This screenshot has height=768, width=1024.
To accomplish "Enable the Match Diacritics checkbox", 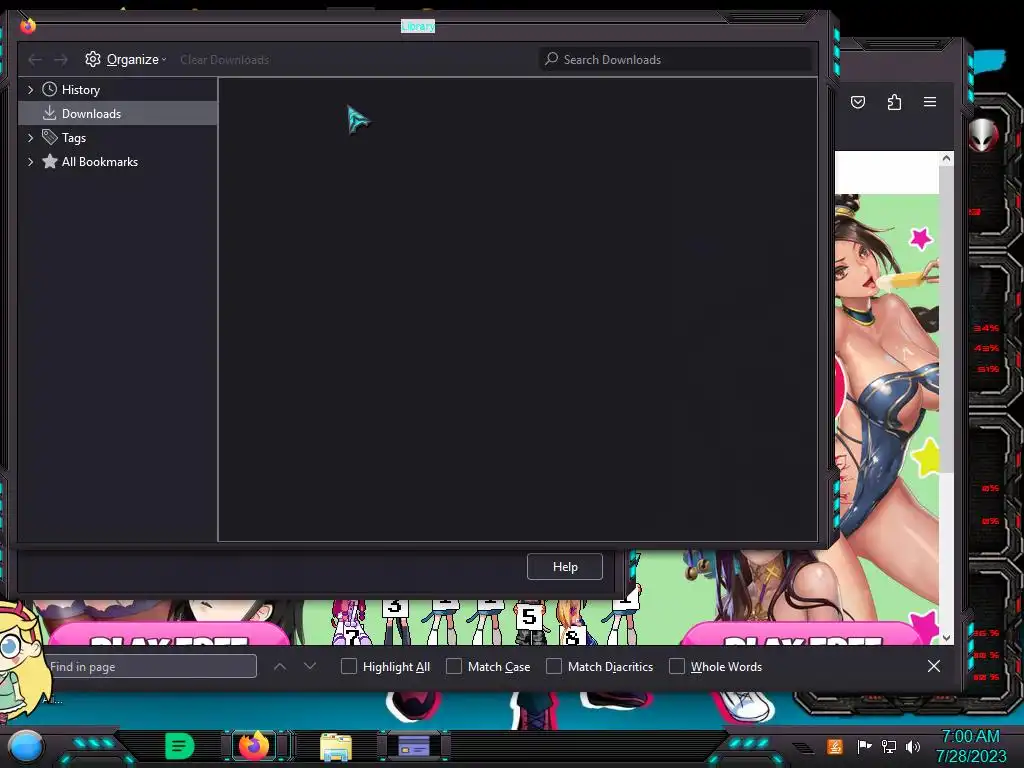I will pos(554,666).
